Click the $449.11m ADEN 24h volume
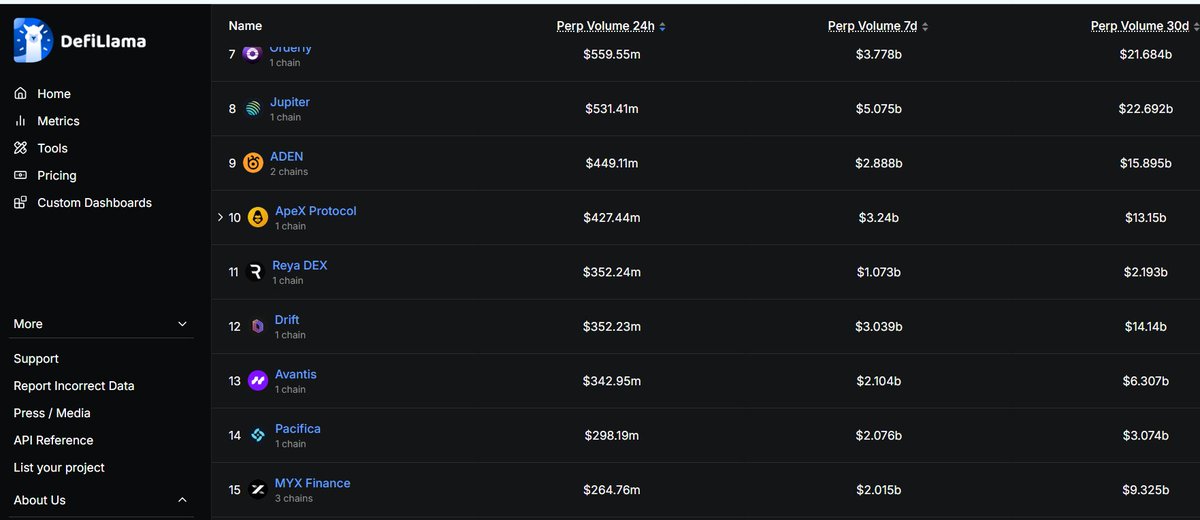The width and height of the screenshot is (1200, 520). click(611, 163)
